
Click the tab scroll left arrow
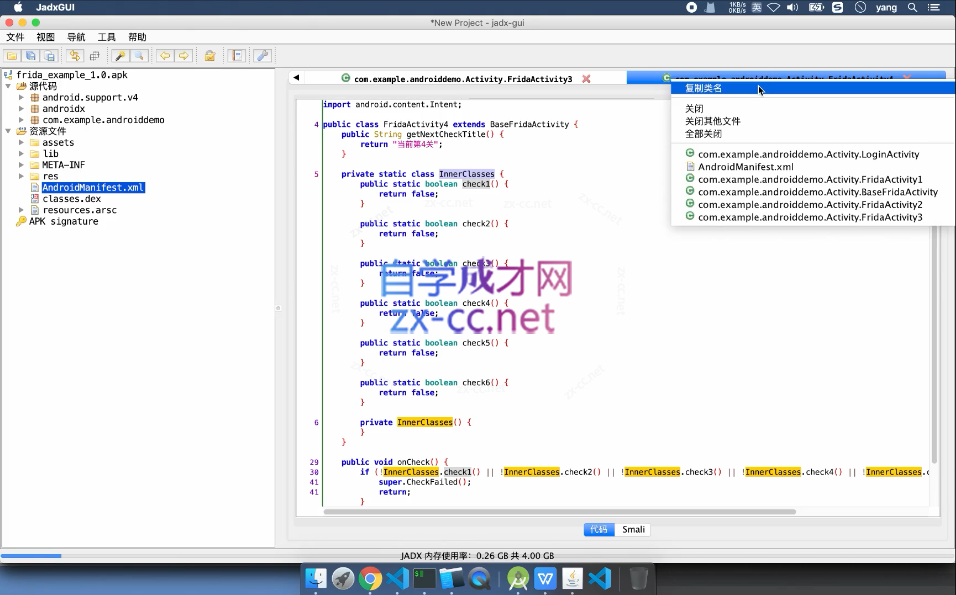tap(296, 77)
